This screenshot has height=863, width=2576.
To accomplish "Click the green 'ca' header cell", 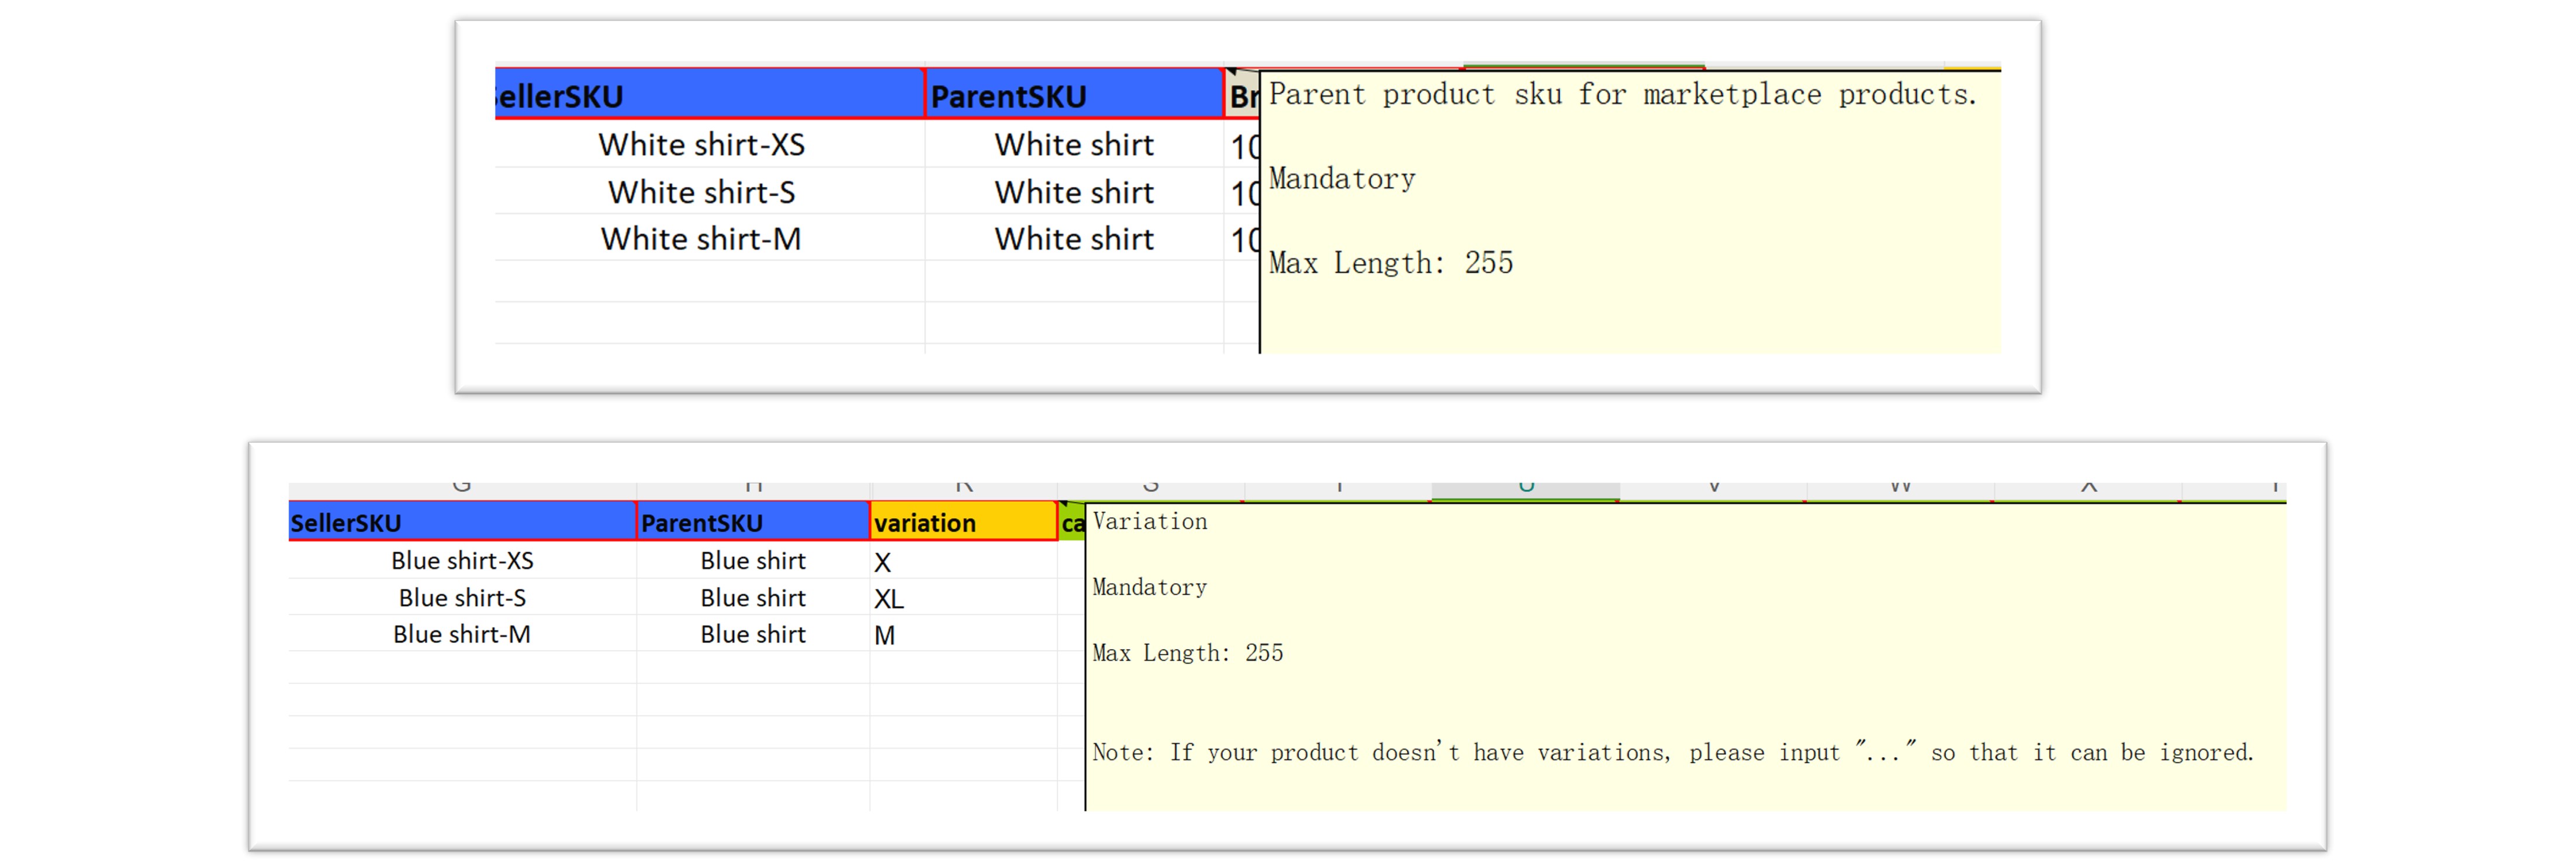I will click(x=1072, y=522).
